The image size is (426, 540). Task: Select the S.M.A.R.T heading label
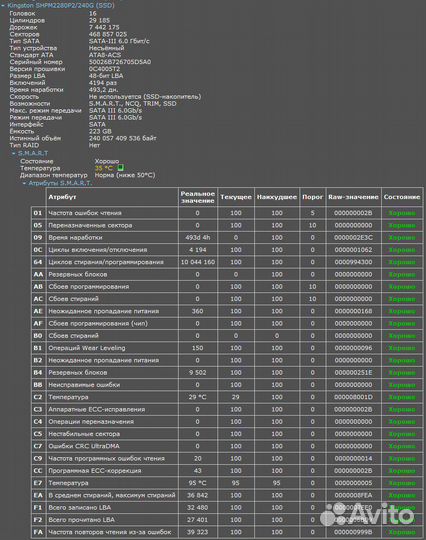click(33, 153)
